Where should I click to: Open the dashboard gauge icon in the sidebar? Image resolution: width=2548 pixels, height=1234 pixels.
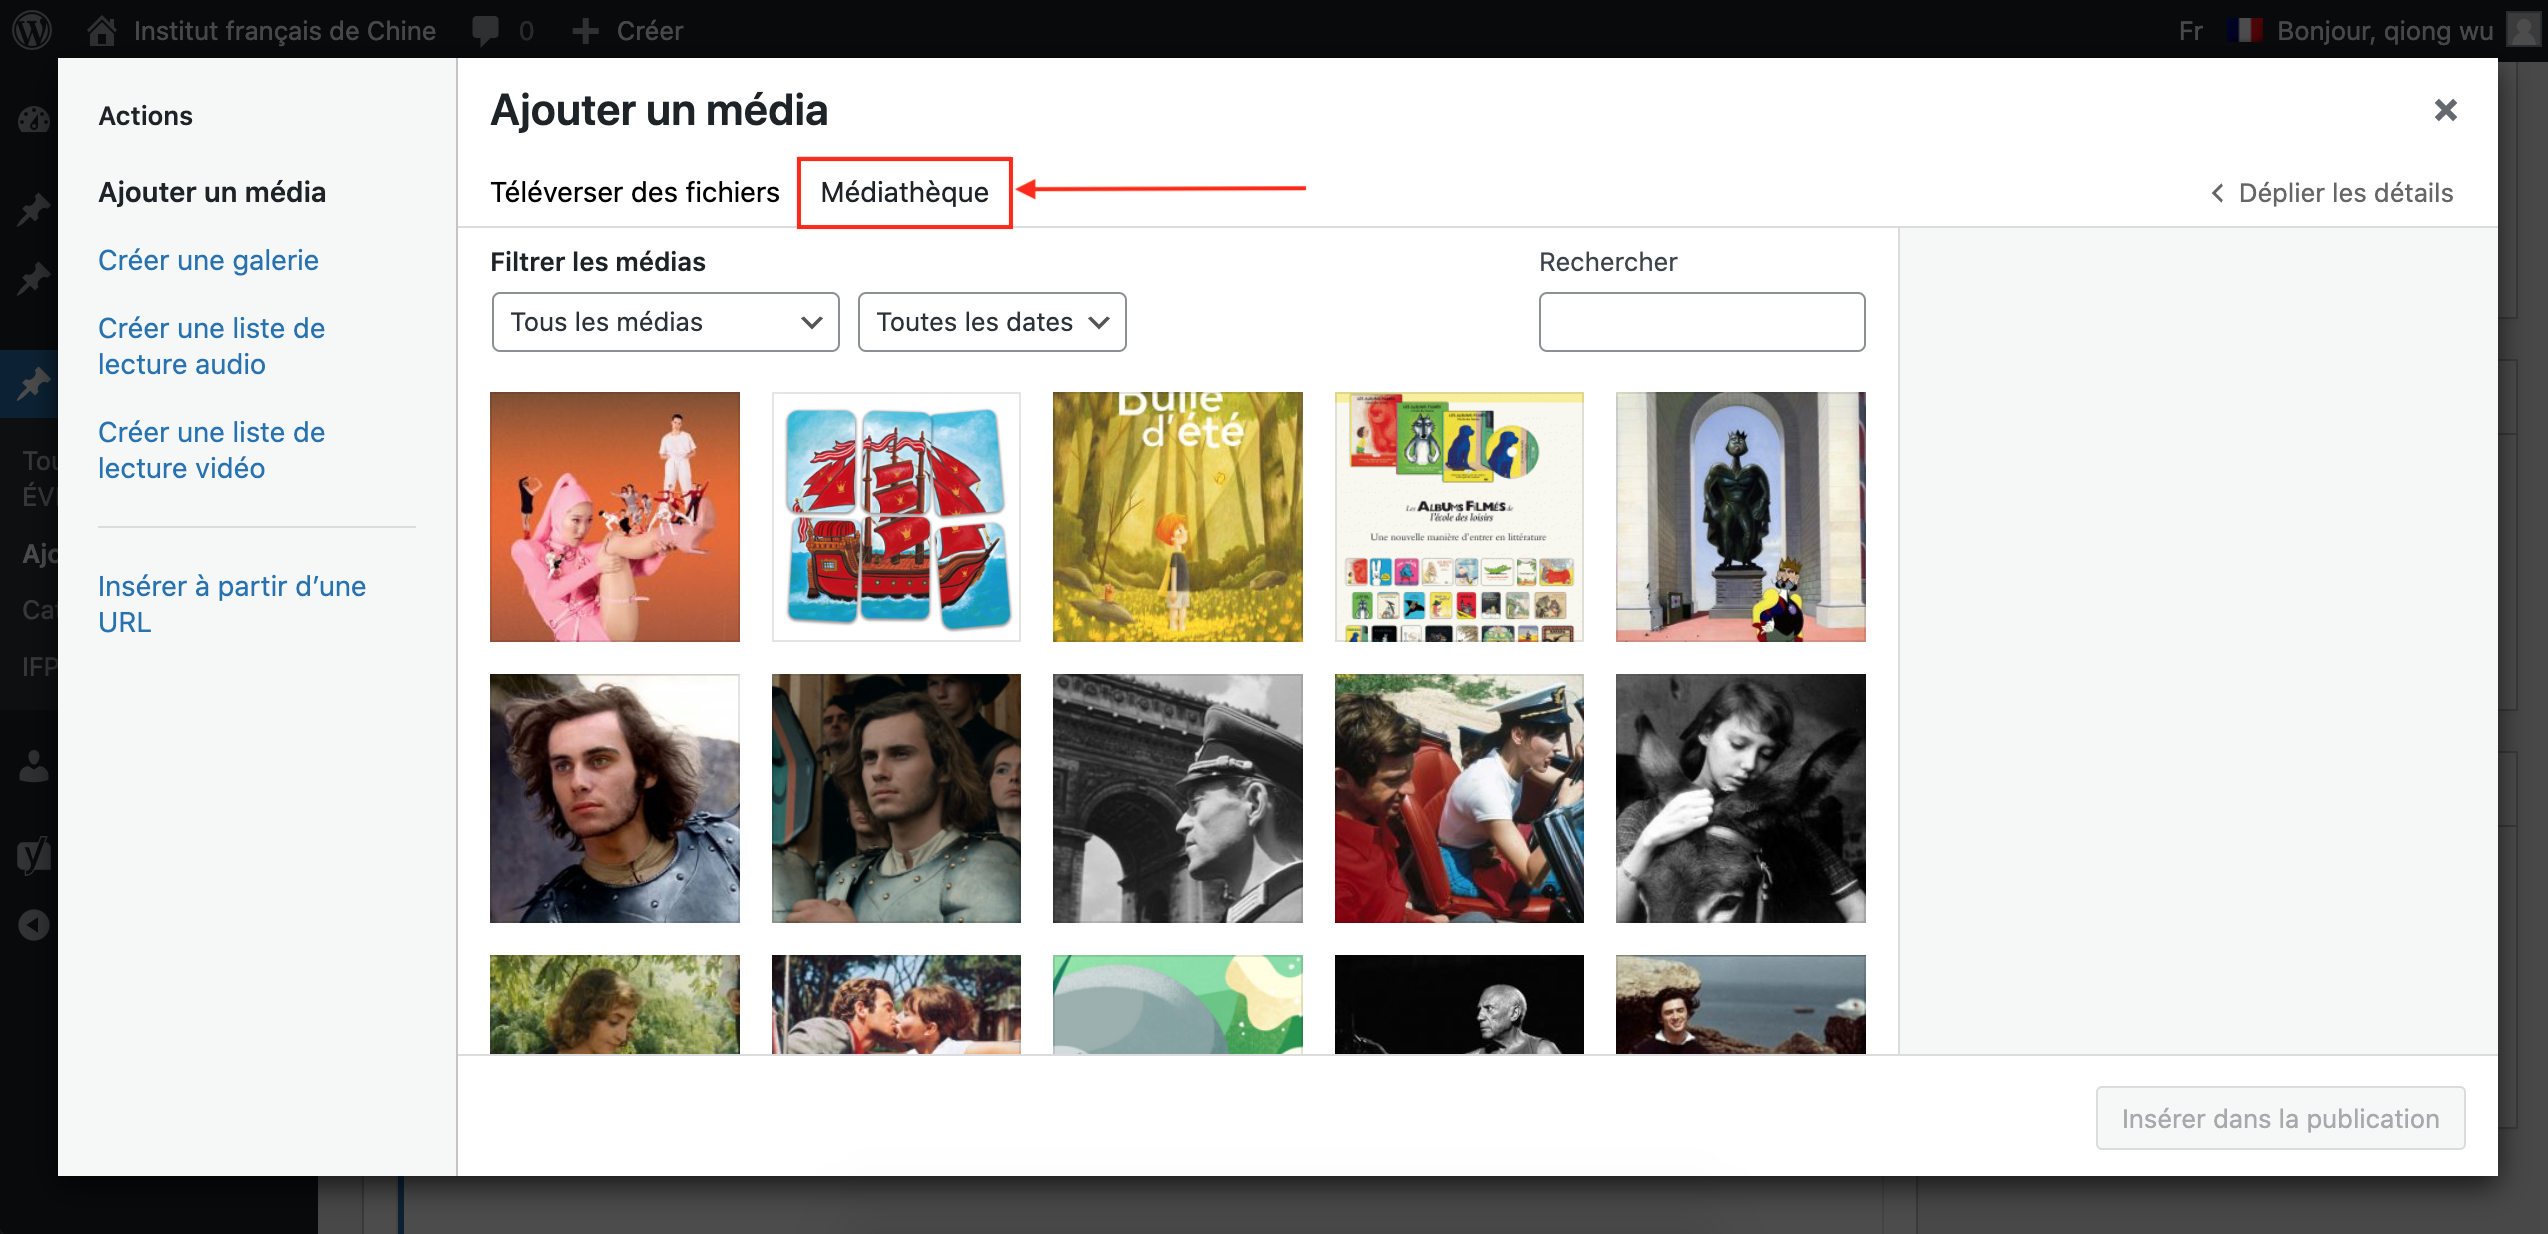[33, 120]
